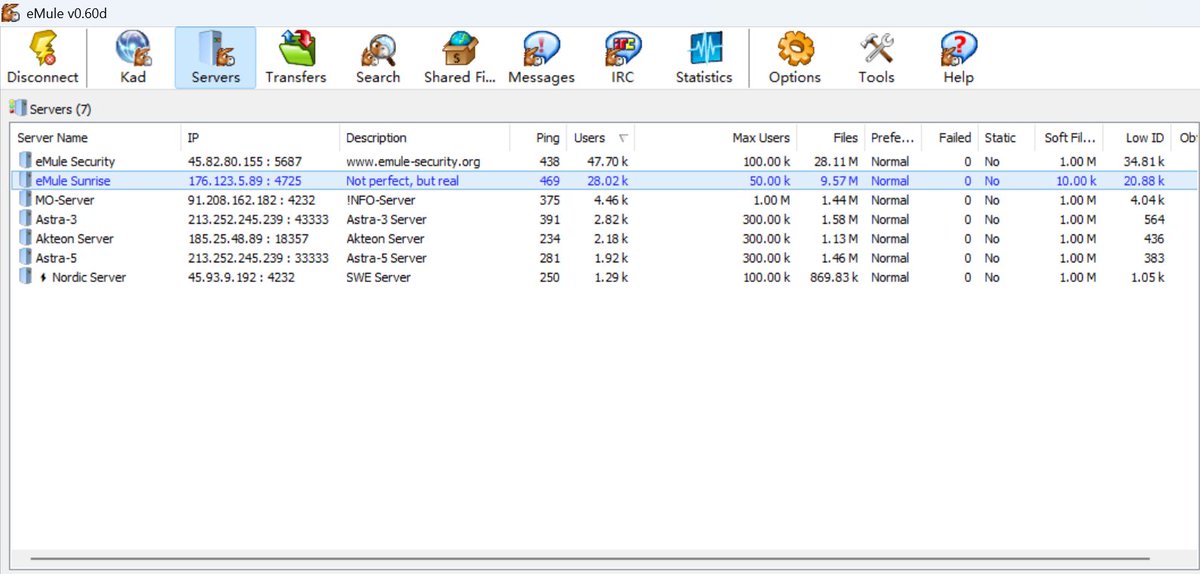Open the Kad network view
1200x574 pixels.
tap(133, 58)
